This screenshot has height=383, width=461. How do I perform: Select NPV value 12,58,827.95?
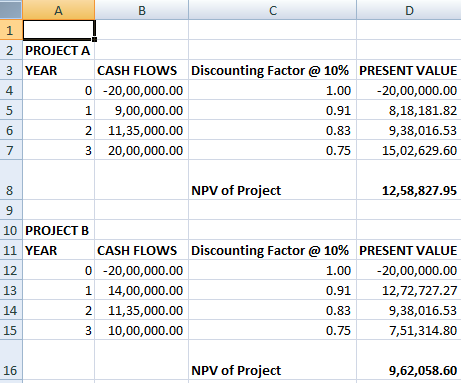[409, 180]
